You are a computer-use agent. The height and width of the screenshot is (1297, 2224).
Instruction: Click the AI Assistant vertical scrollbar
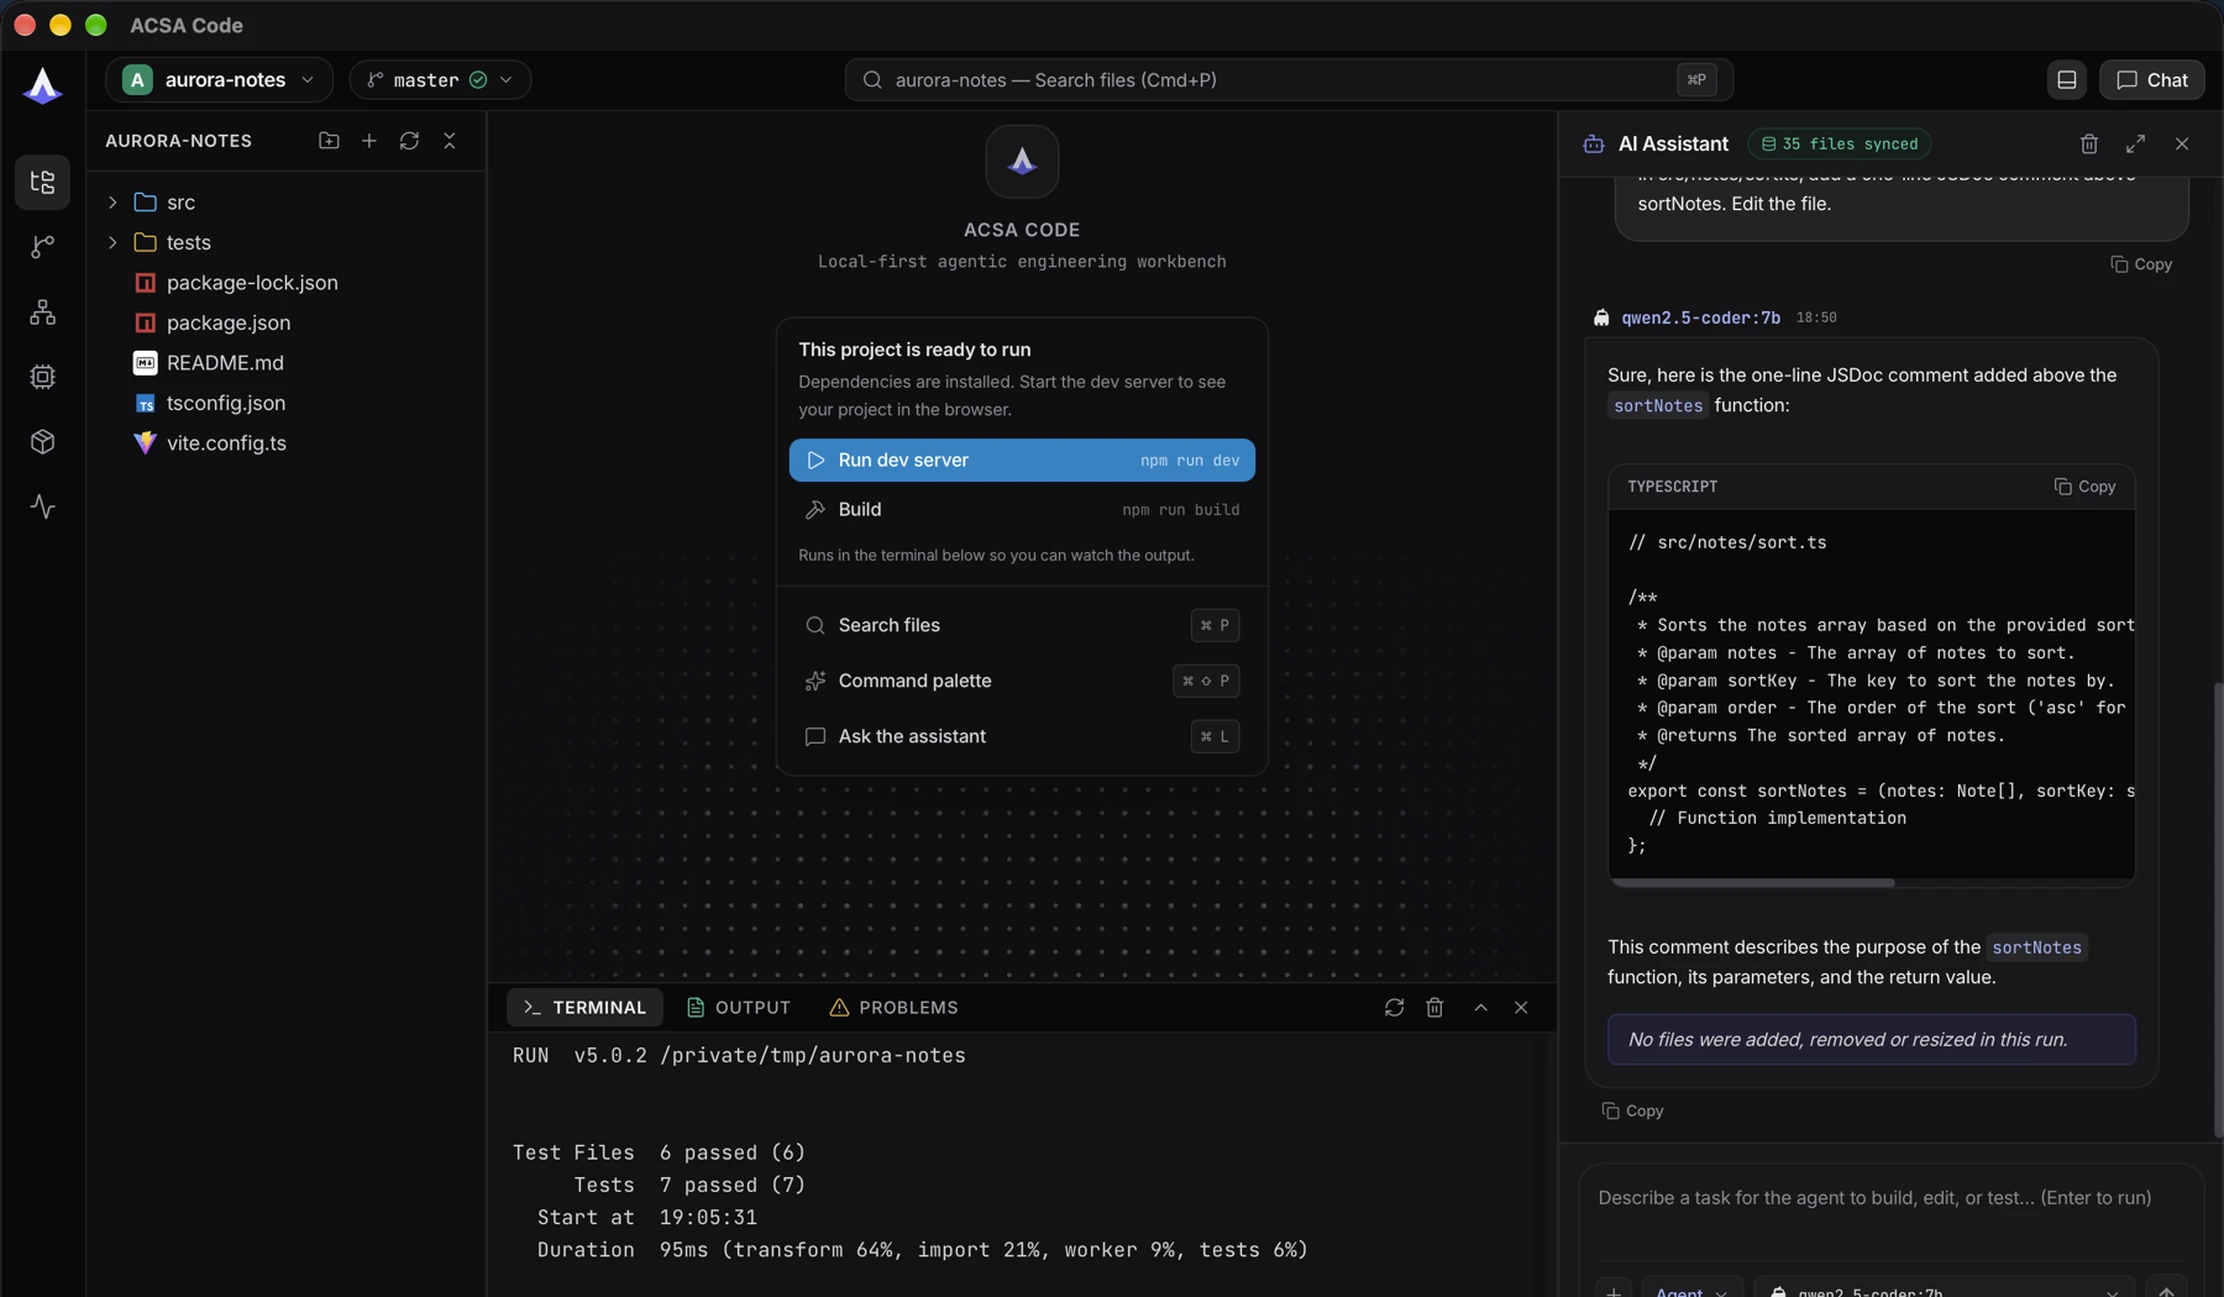click(2217, 910)
